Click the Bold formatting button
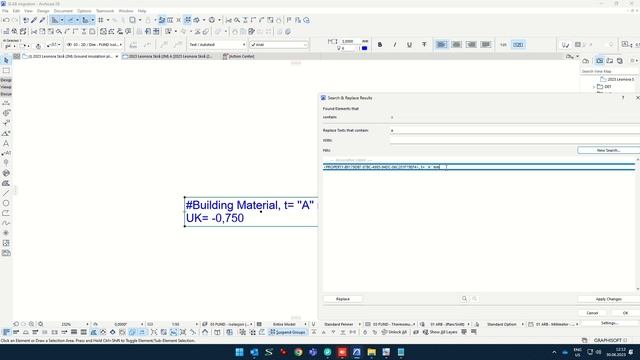Screen dimensions: 640x360 click(x=380, y=44)
